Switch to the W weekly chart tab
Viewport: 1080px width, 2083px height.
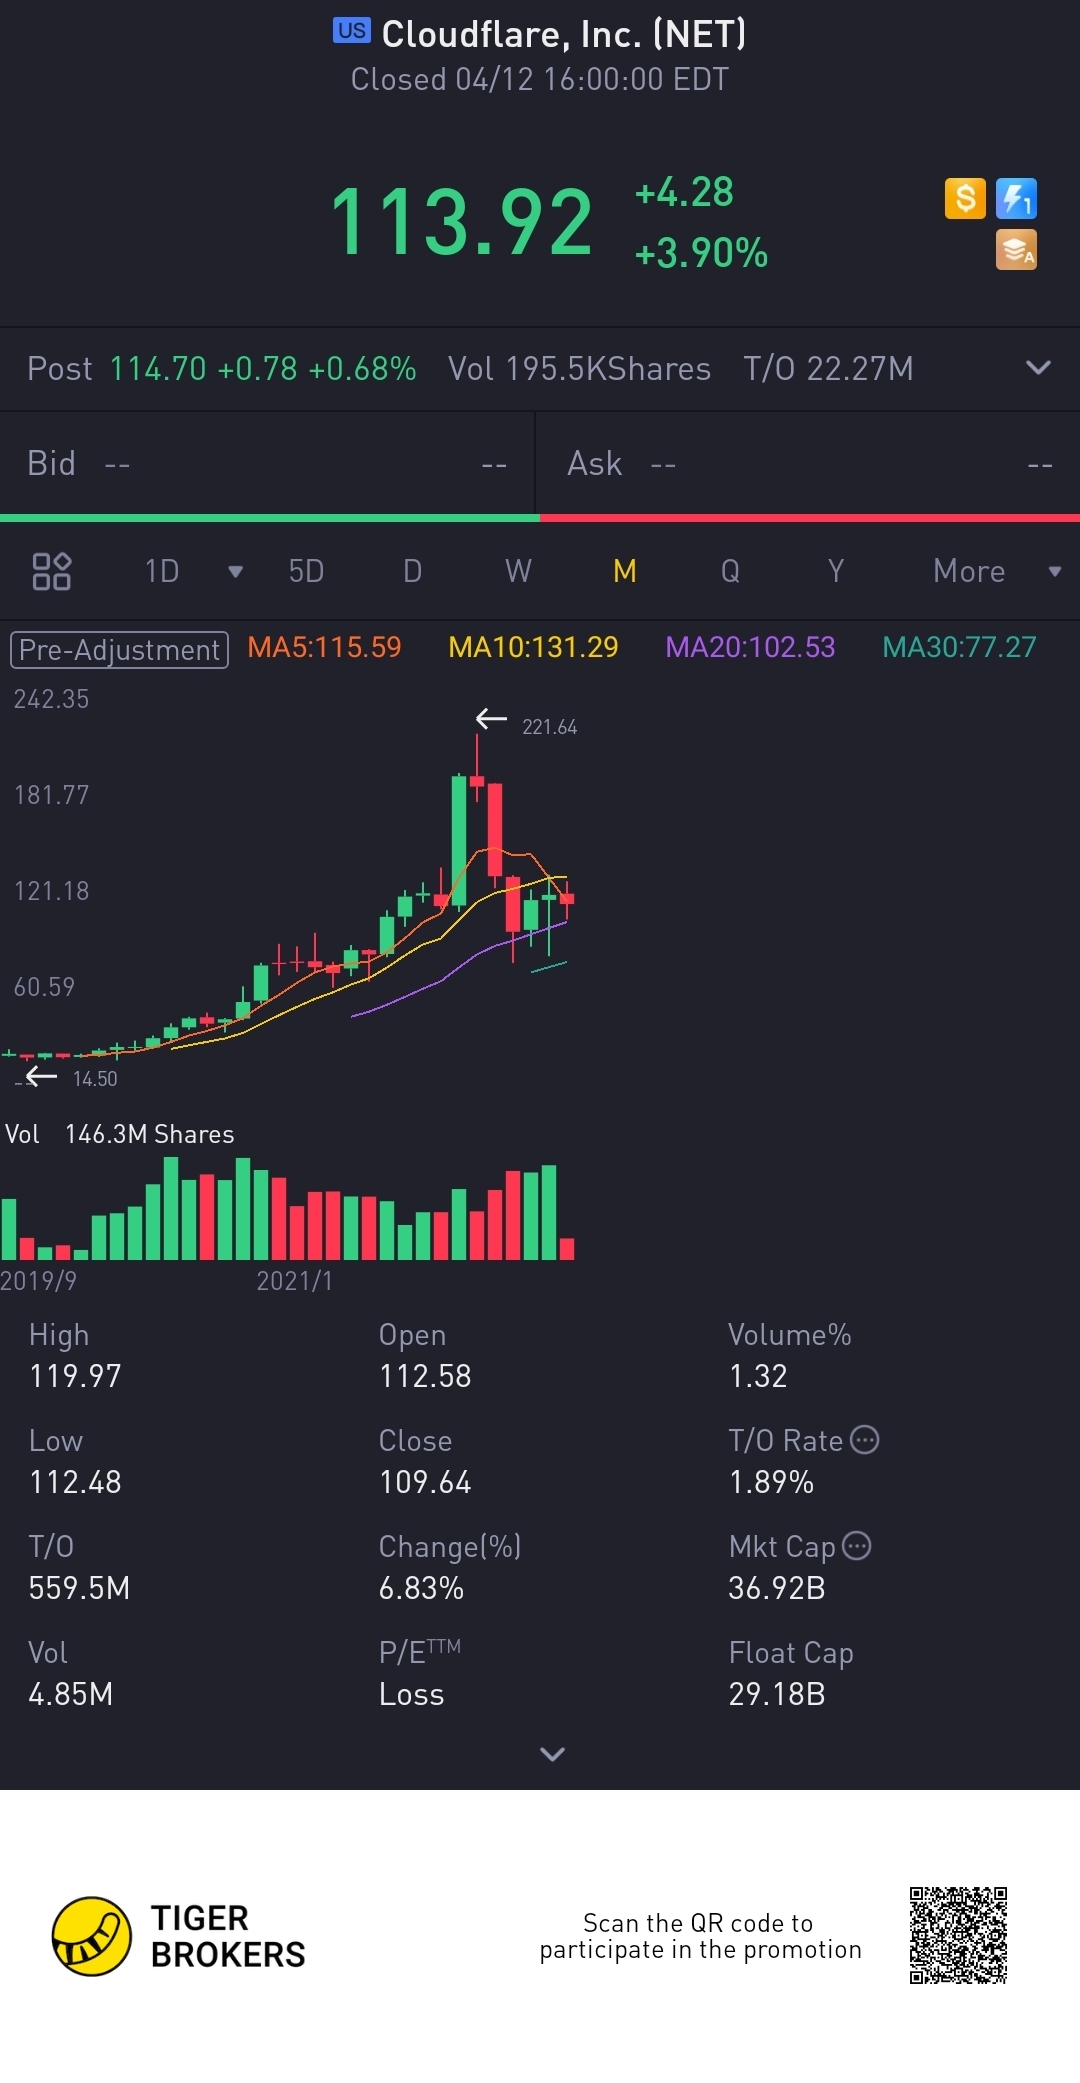pyautogui.click(x=518, y=571)
